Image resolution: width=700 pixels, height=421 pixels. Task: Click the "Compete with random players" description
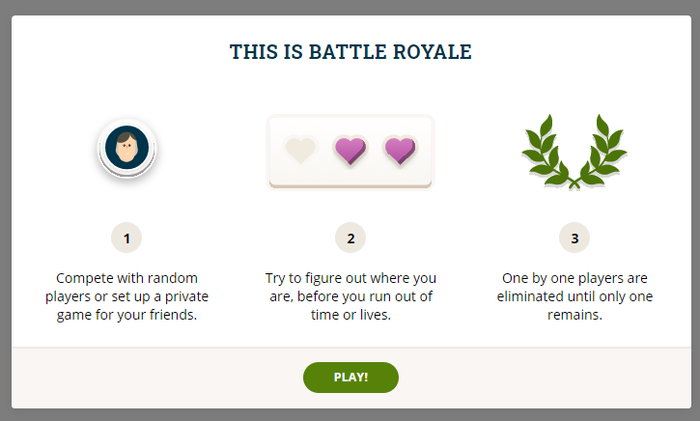pyautogui.click(x=127, y=295)
